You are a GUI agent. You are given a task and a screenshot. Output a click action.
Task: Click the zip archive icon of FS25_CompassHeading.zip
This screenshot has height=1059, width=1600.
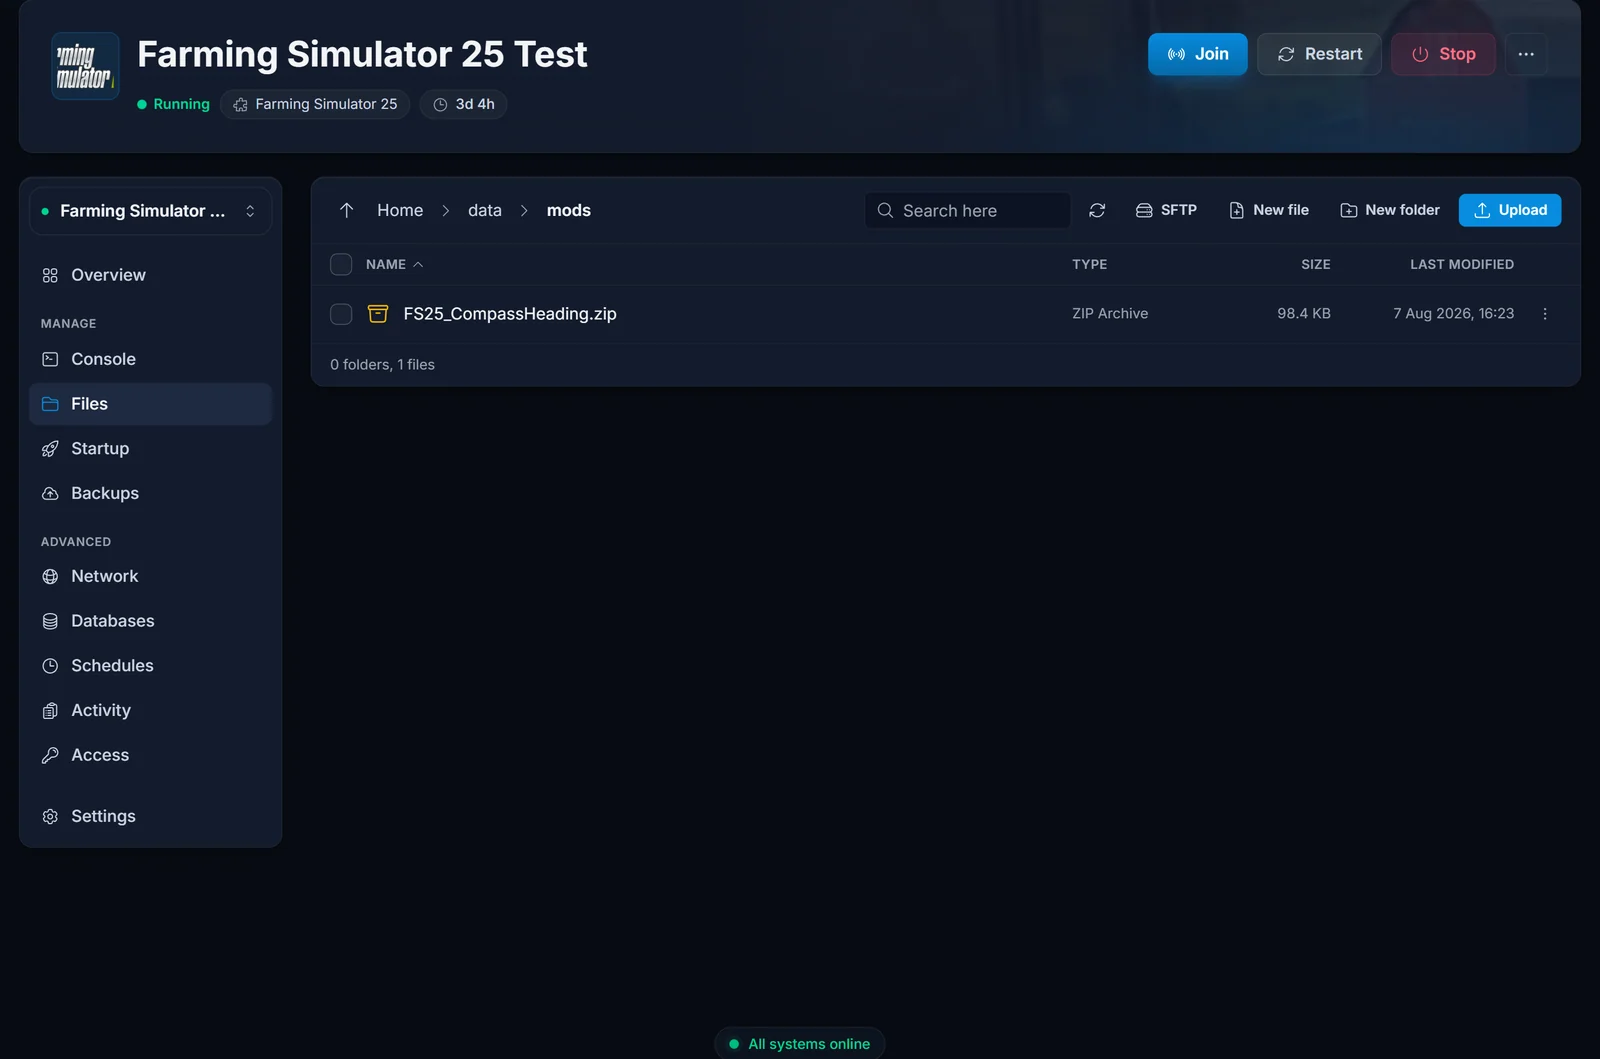378,314
